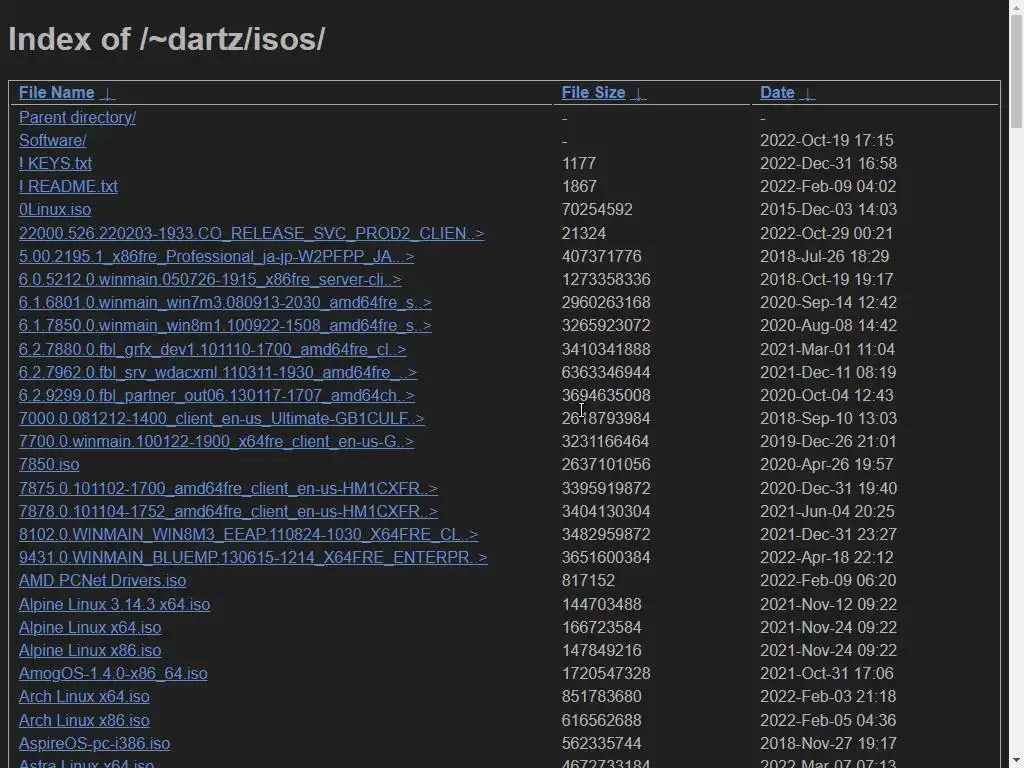Download 5.00.2195.1_x86fre_Professional_ja-jp file
The width and height of the screenshot is (1024, 768).
pos(216,256)
